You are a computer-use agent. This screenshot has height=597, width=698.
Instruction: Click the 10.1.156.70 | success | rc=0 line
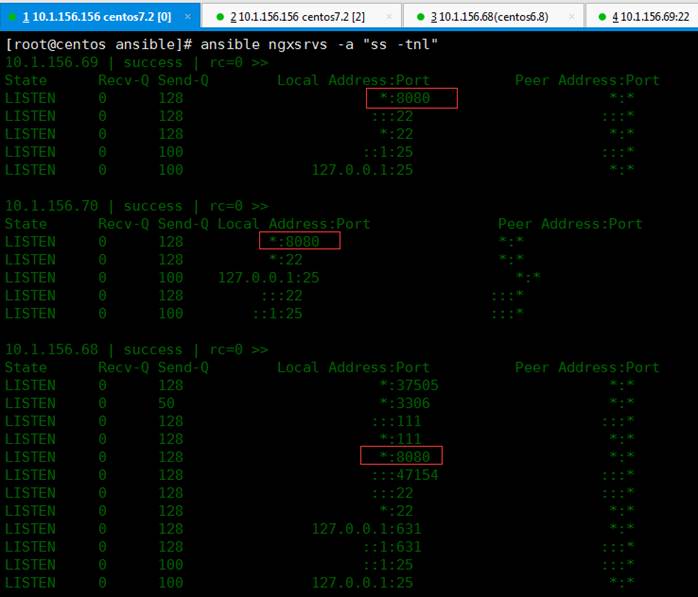point(137,206)
